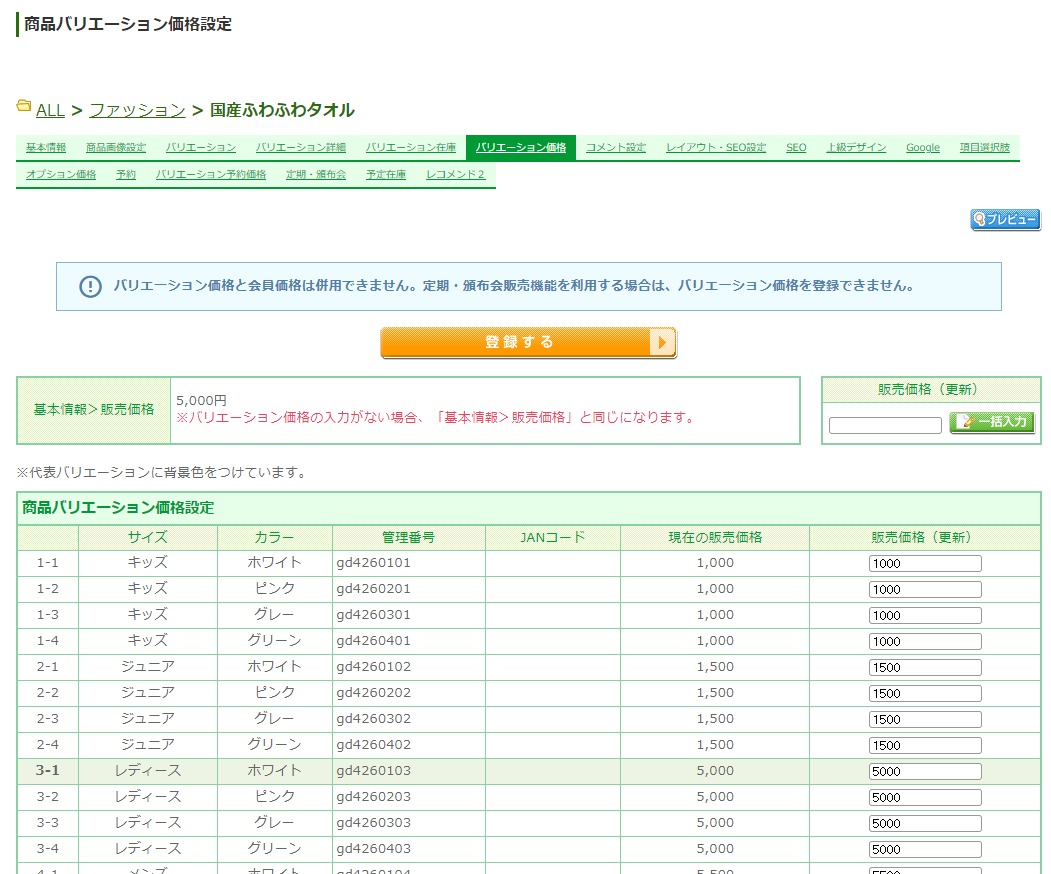Click management number gd4260201
The width and height of the screenshot is (1051, 874).
click(x=373, y=589)
